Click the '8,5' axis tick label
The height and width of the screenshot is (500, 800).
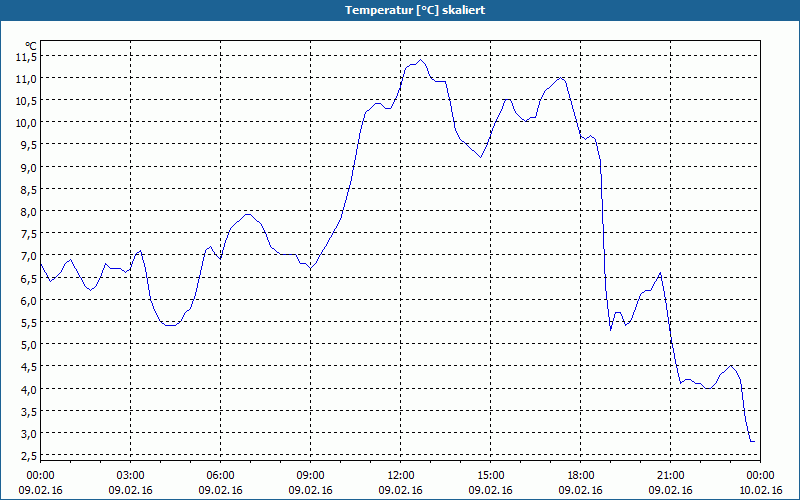28,190
